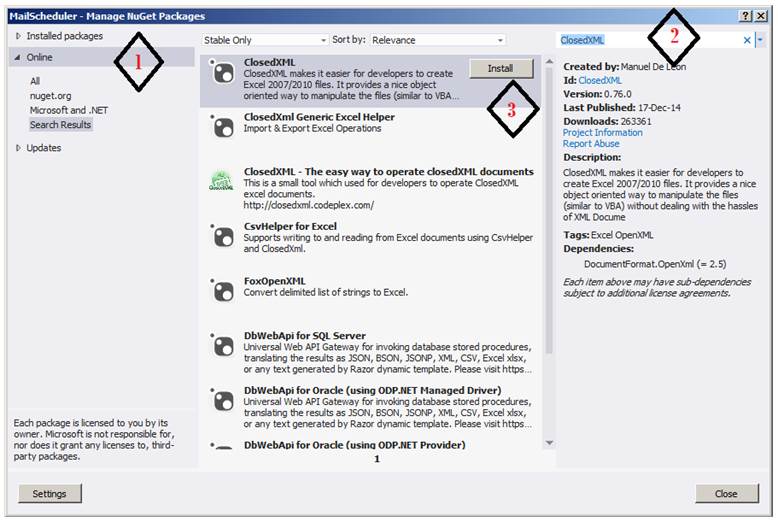Open the Stable Only dropdown

[265, 40]
